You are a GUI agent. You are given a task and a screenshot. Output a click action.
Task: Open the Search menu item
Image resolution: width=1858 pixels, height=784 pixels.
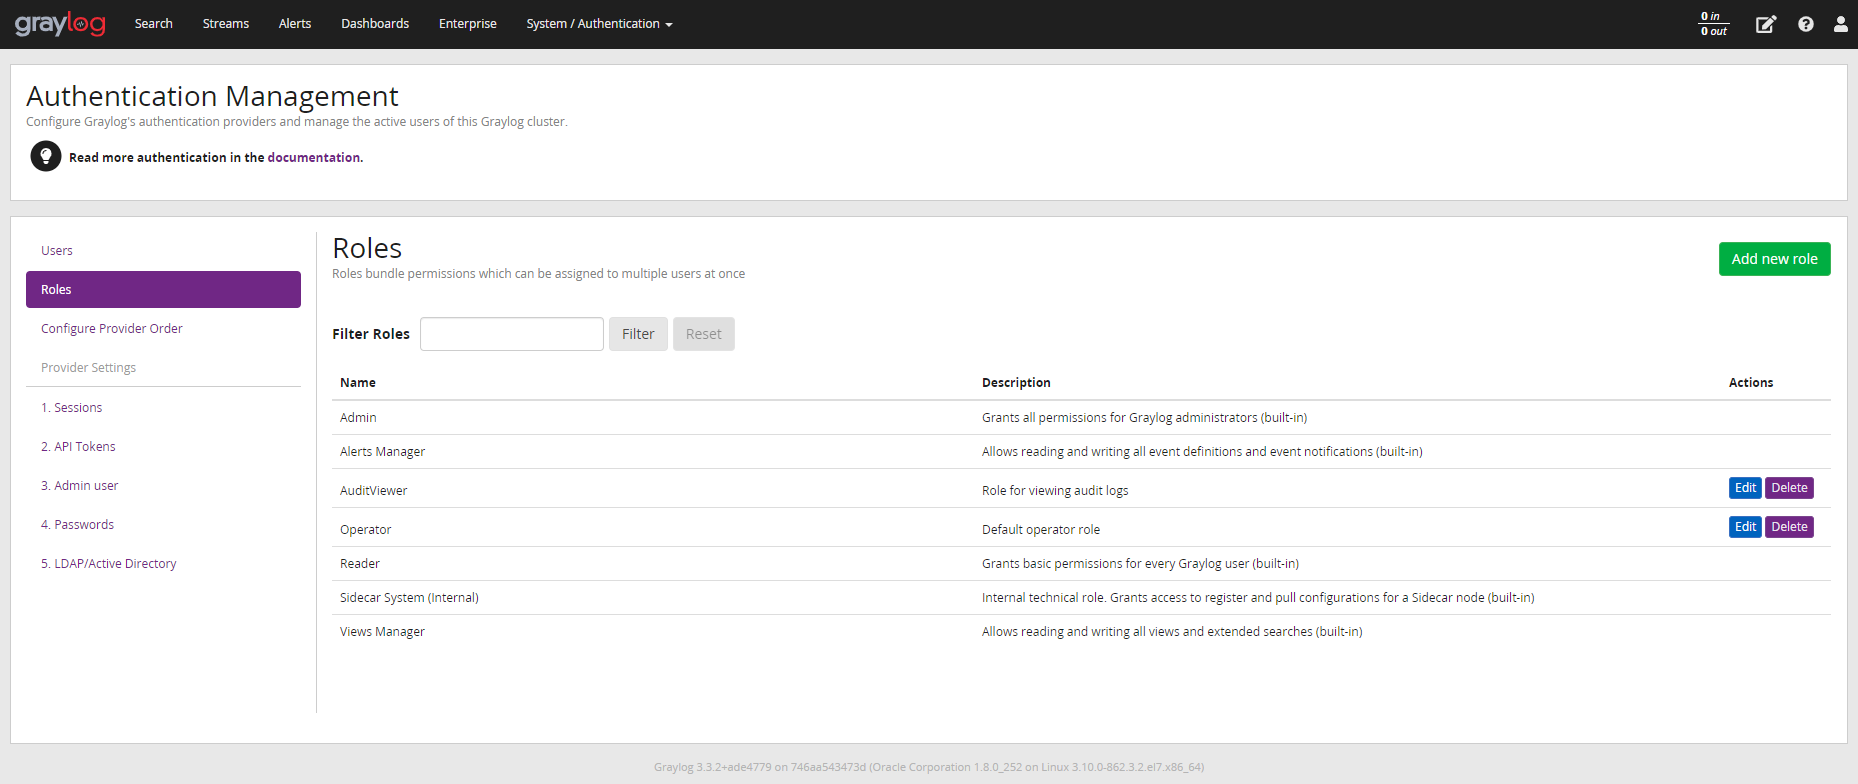pos(154,24)
